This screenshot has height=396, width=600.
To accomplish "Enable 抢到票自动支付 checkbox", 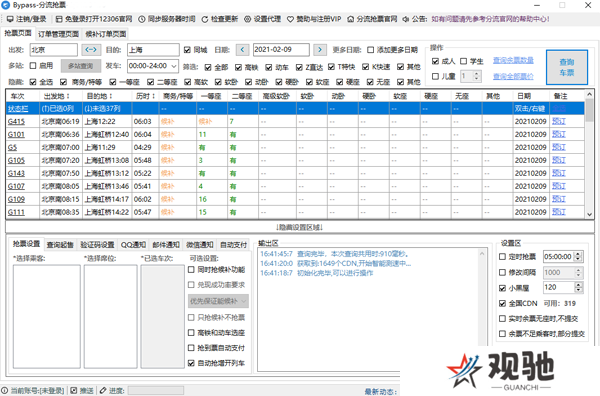I will 191,348.
